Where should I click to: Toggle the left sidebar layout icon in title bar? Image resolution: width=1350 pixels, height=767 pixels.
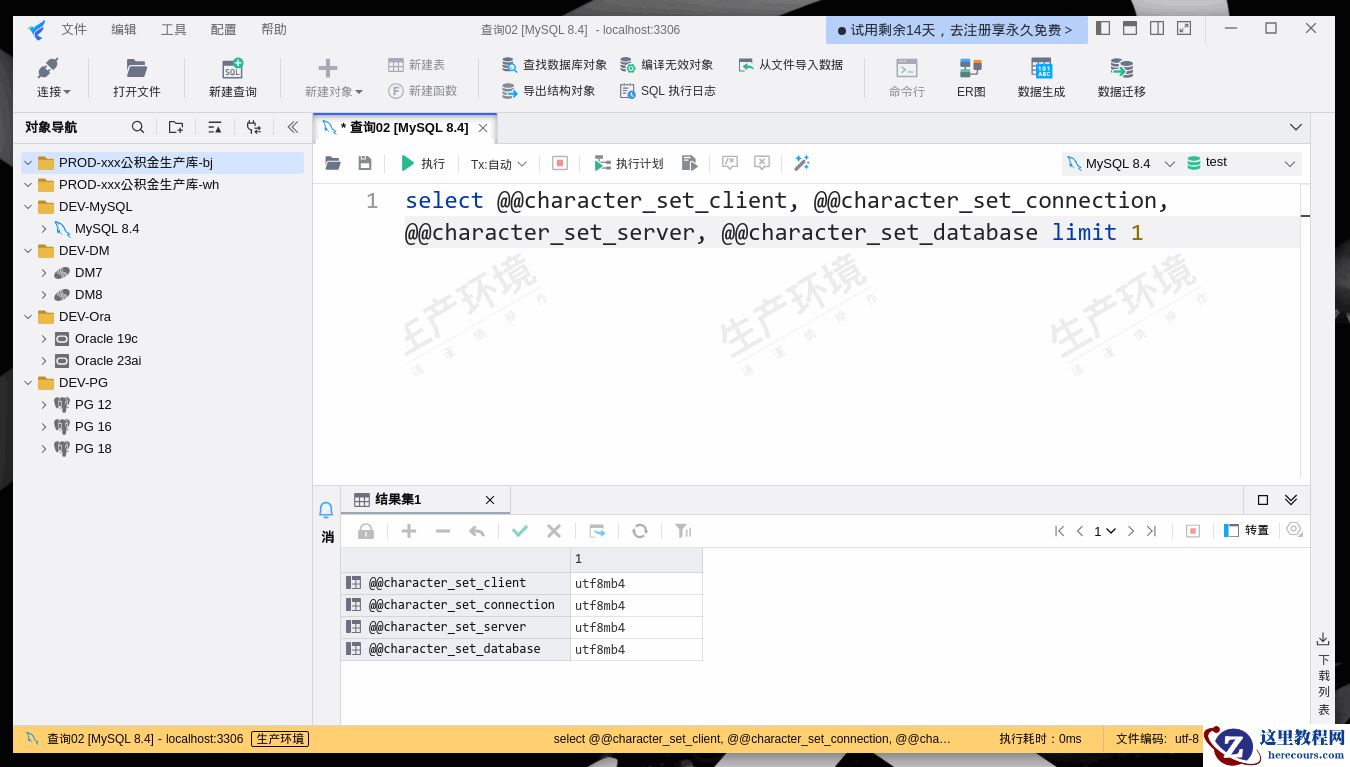pos(1103,29)
